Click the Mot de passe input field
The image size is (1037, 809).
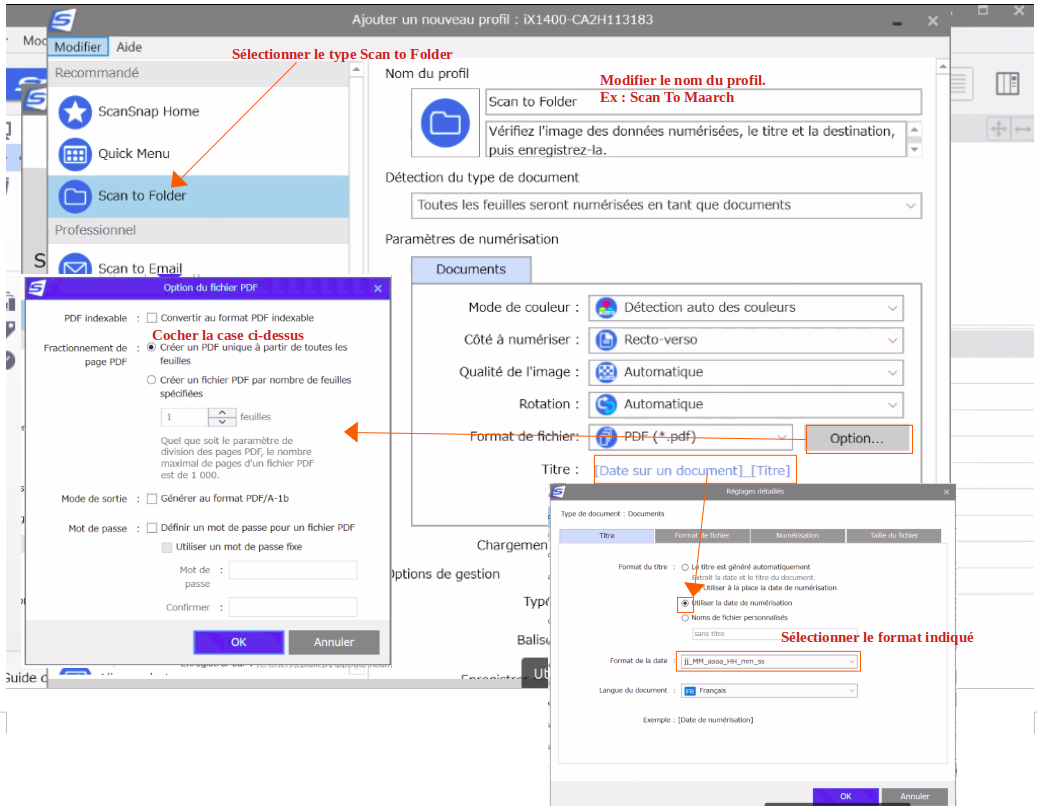click(x=293, y=570)
